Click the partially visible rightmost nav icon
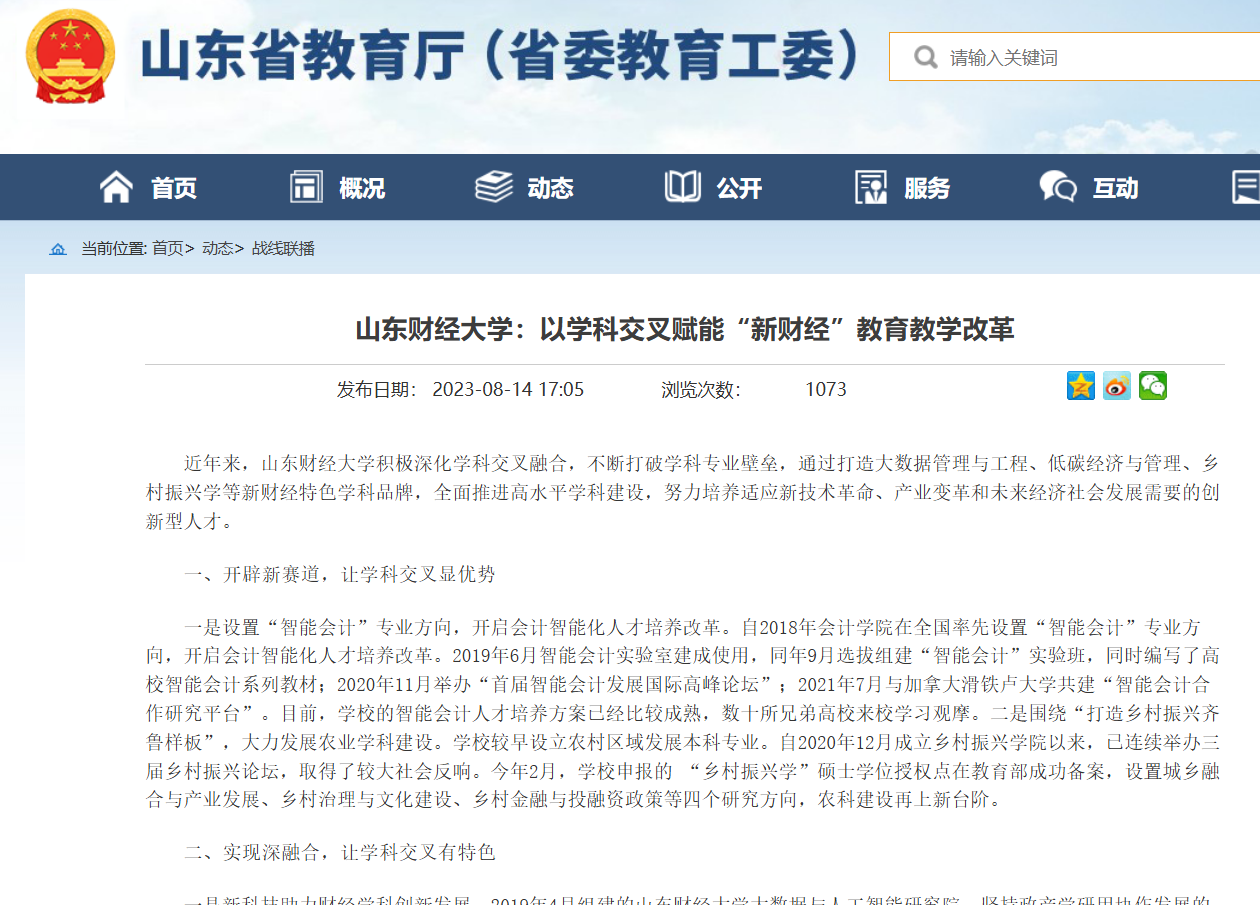 [1246, 187]
